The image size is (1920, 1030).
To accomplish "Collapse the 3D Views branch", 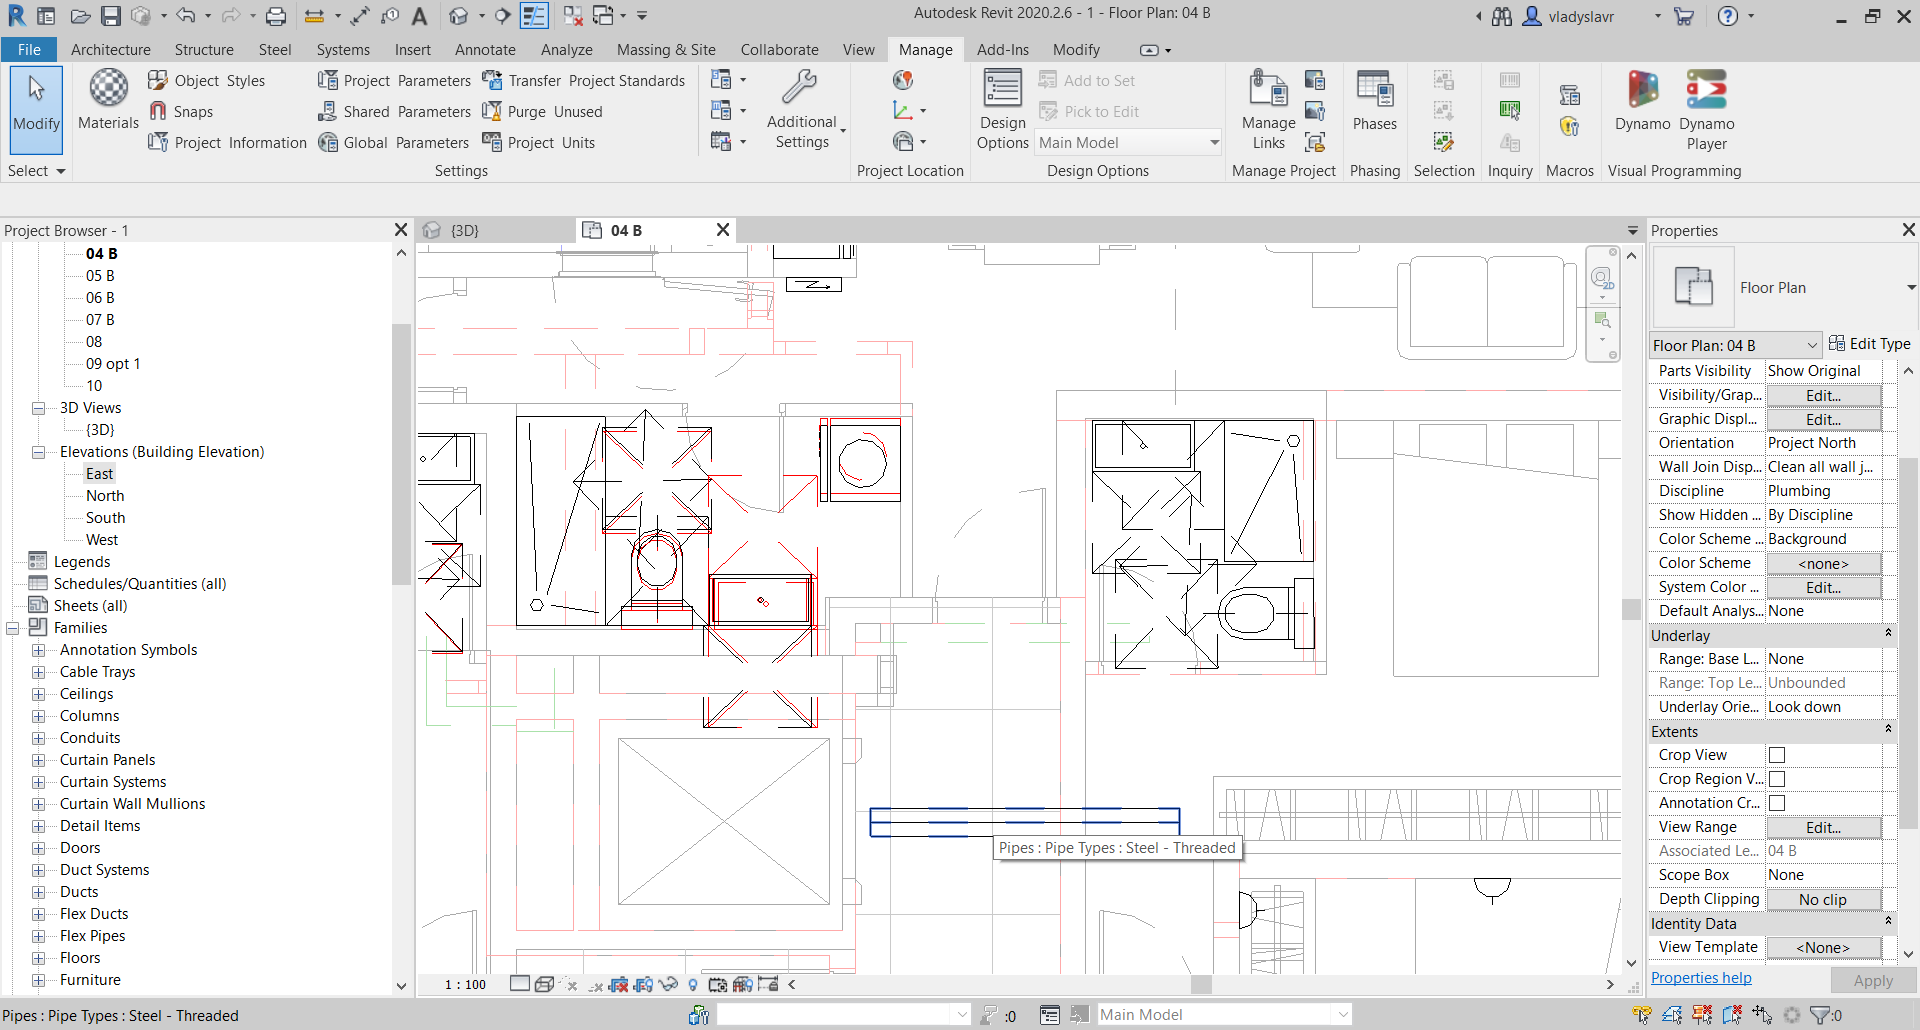I will coord(37,407).
